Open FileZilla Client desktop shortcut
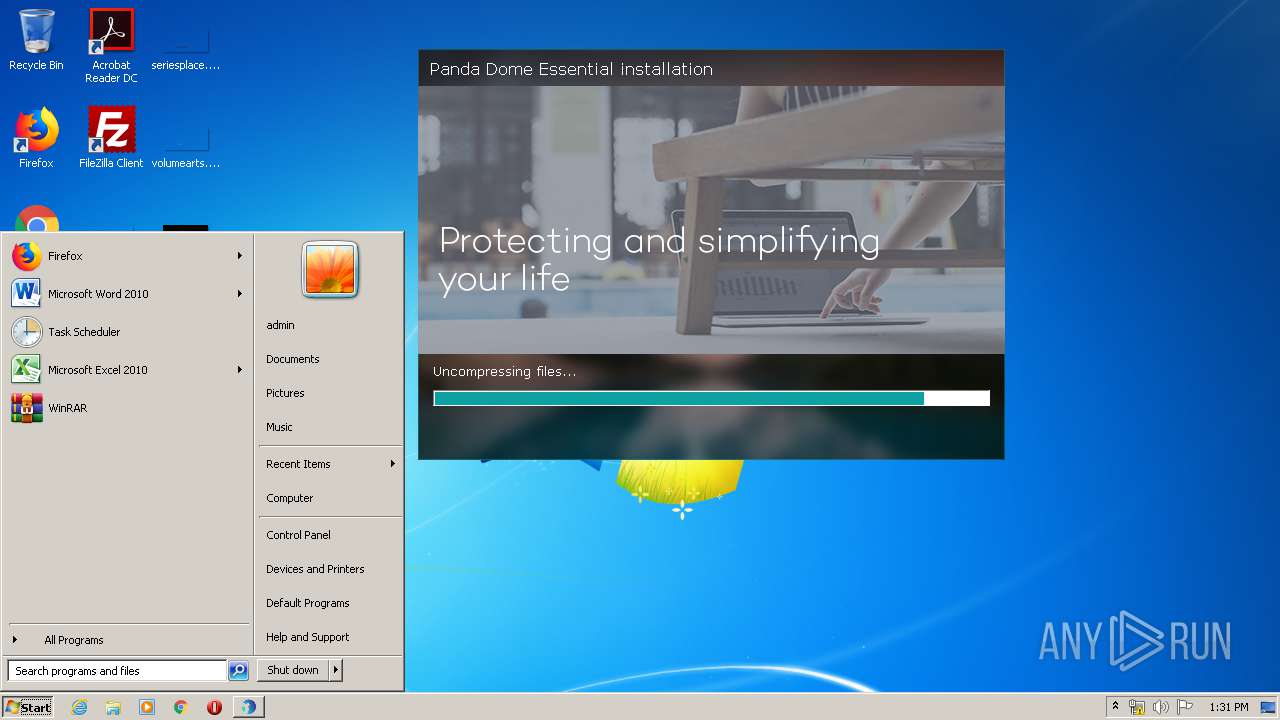Screen dimensions: 1280x720 pos(111,138)
